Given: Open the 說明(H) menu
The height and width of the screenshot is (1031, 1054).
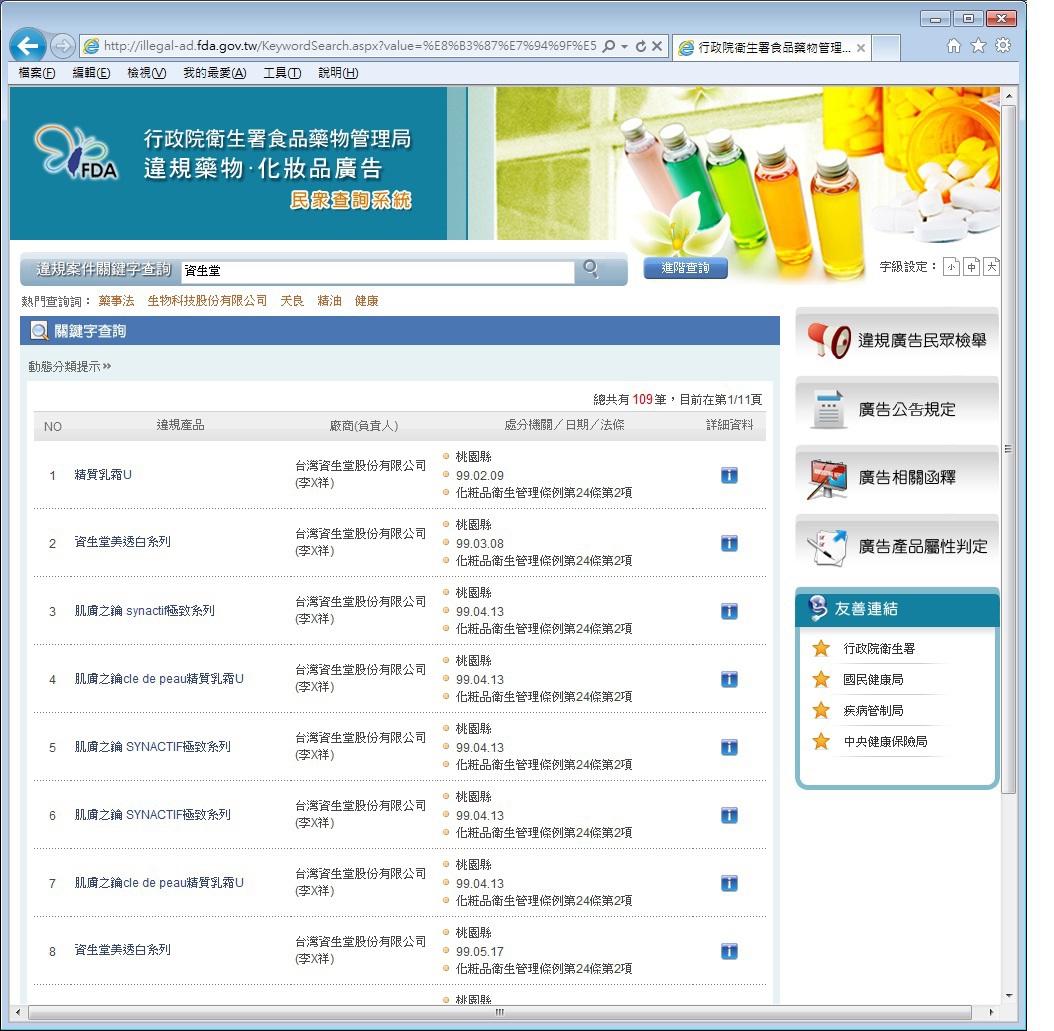Looking at the screenshot, I should (338, 73).
